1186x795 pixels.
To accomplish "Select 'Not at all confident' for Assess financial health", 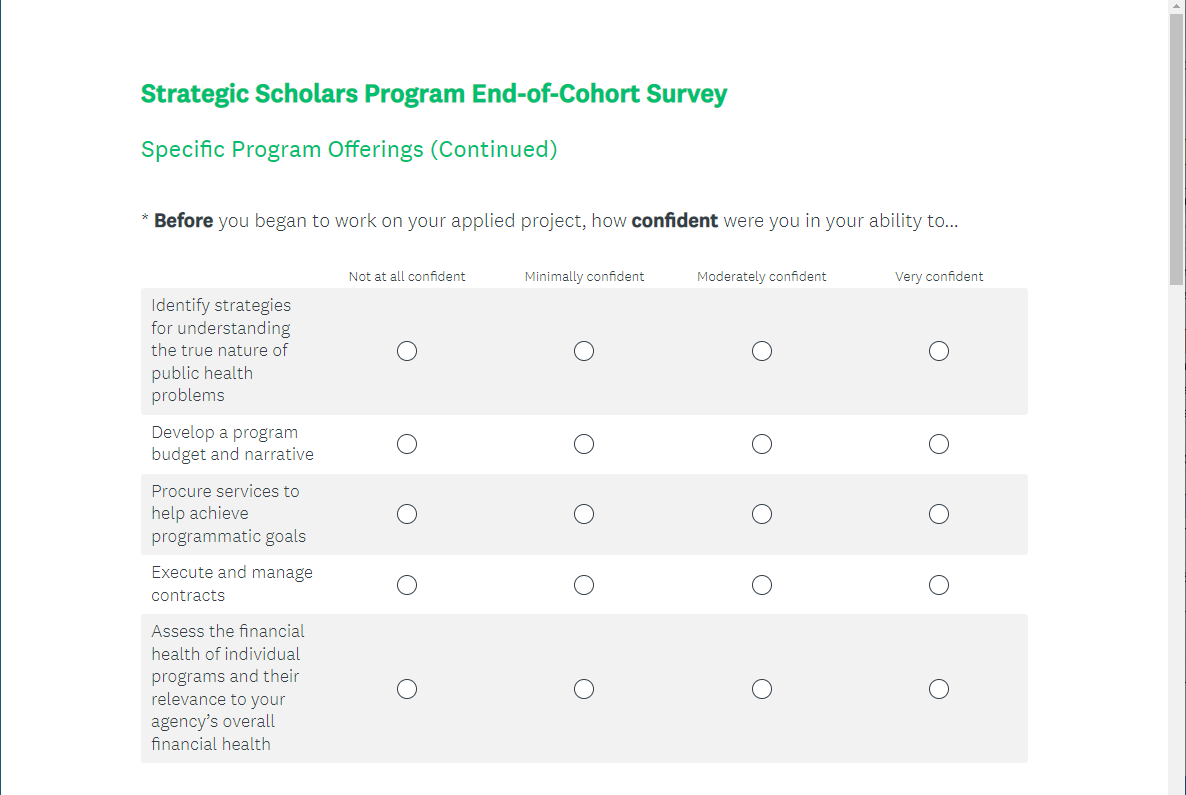I will pos(407,689).
